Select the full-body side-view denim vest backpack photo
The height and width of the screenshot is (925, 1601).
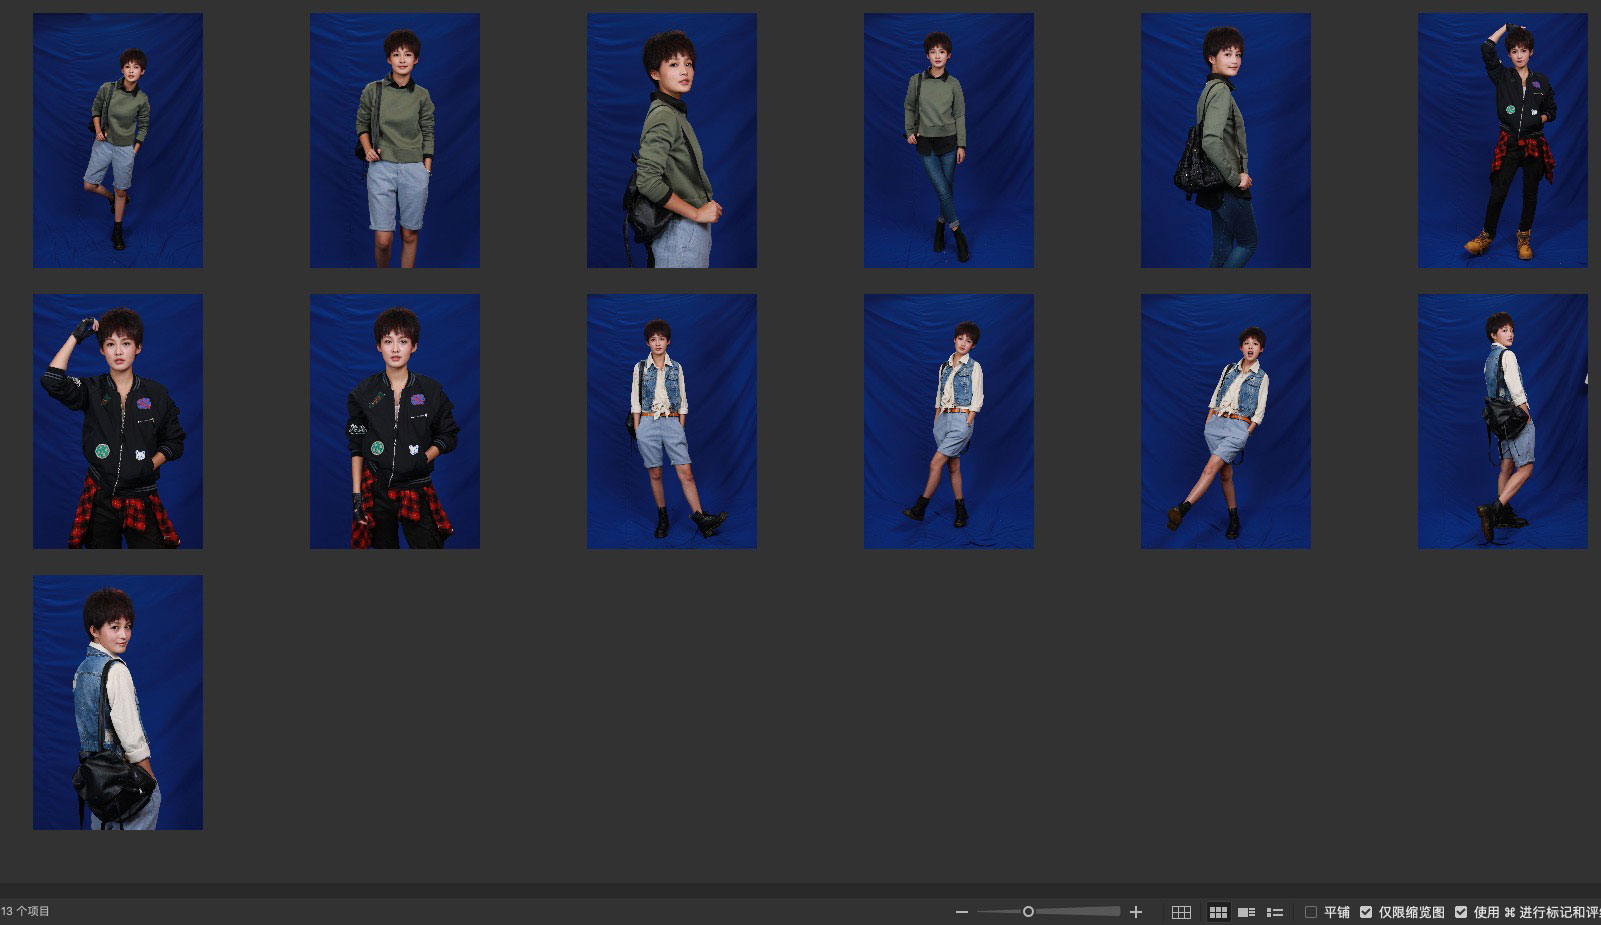pyautogui.click(x=1502, y=421)
